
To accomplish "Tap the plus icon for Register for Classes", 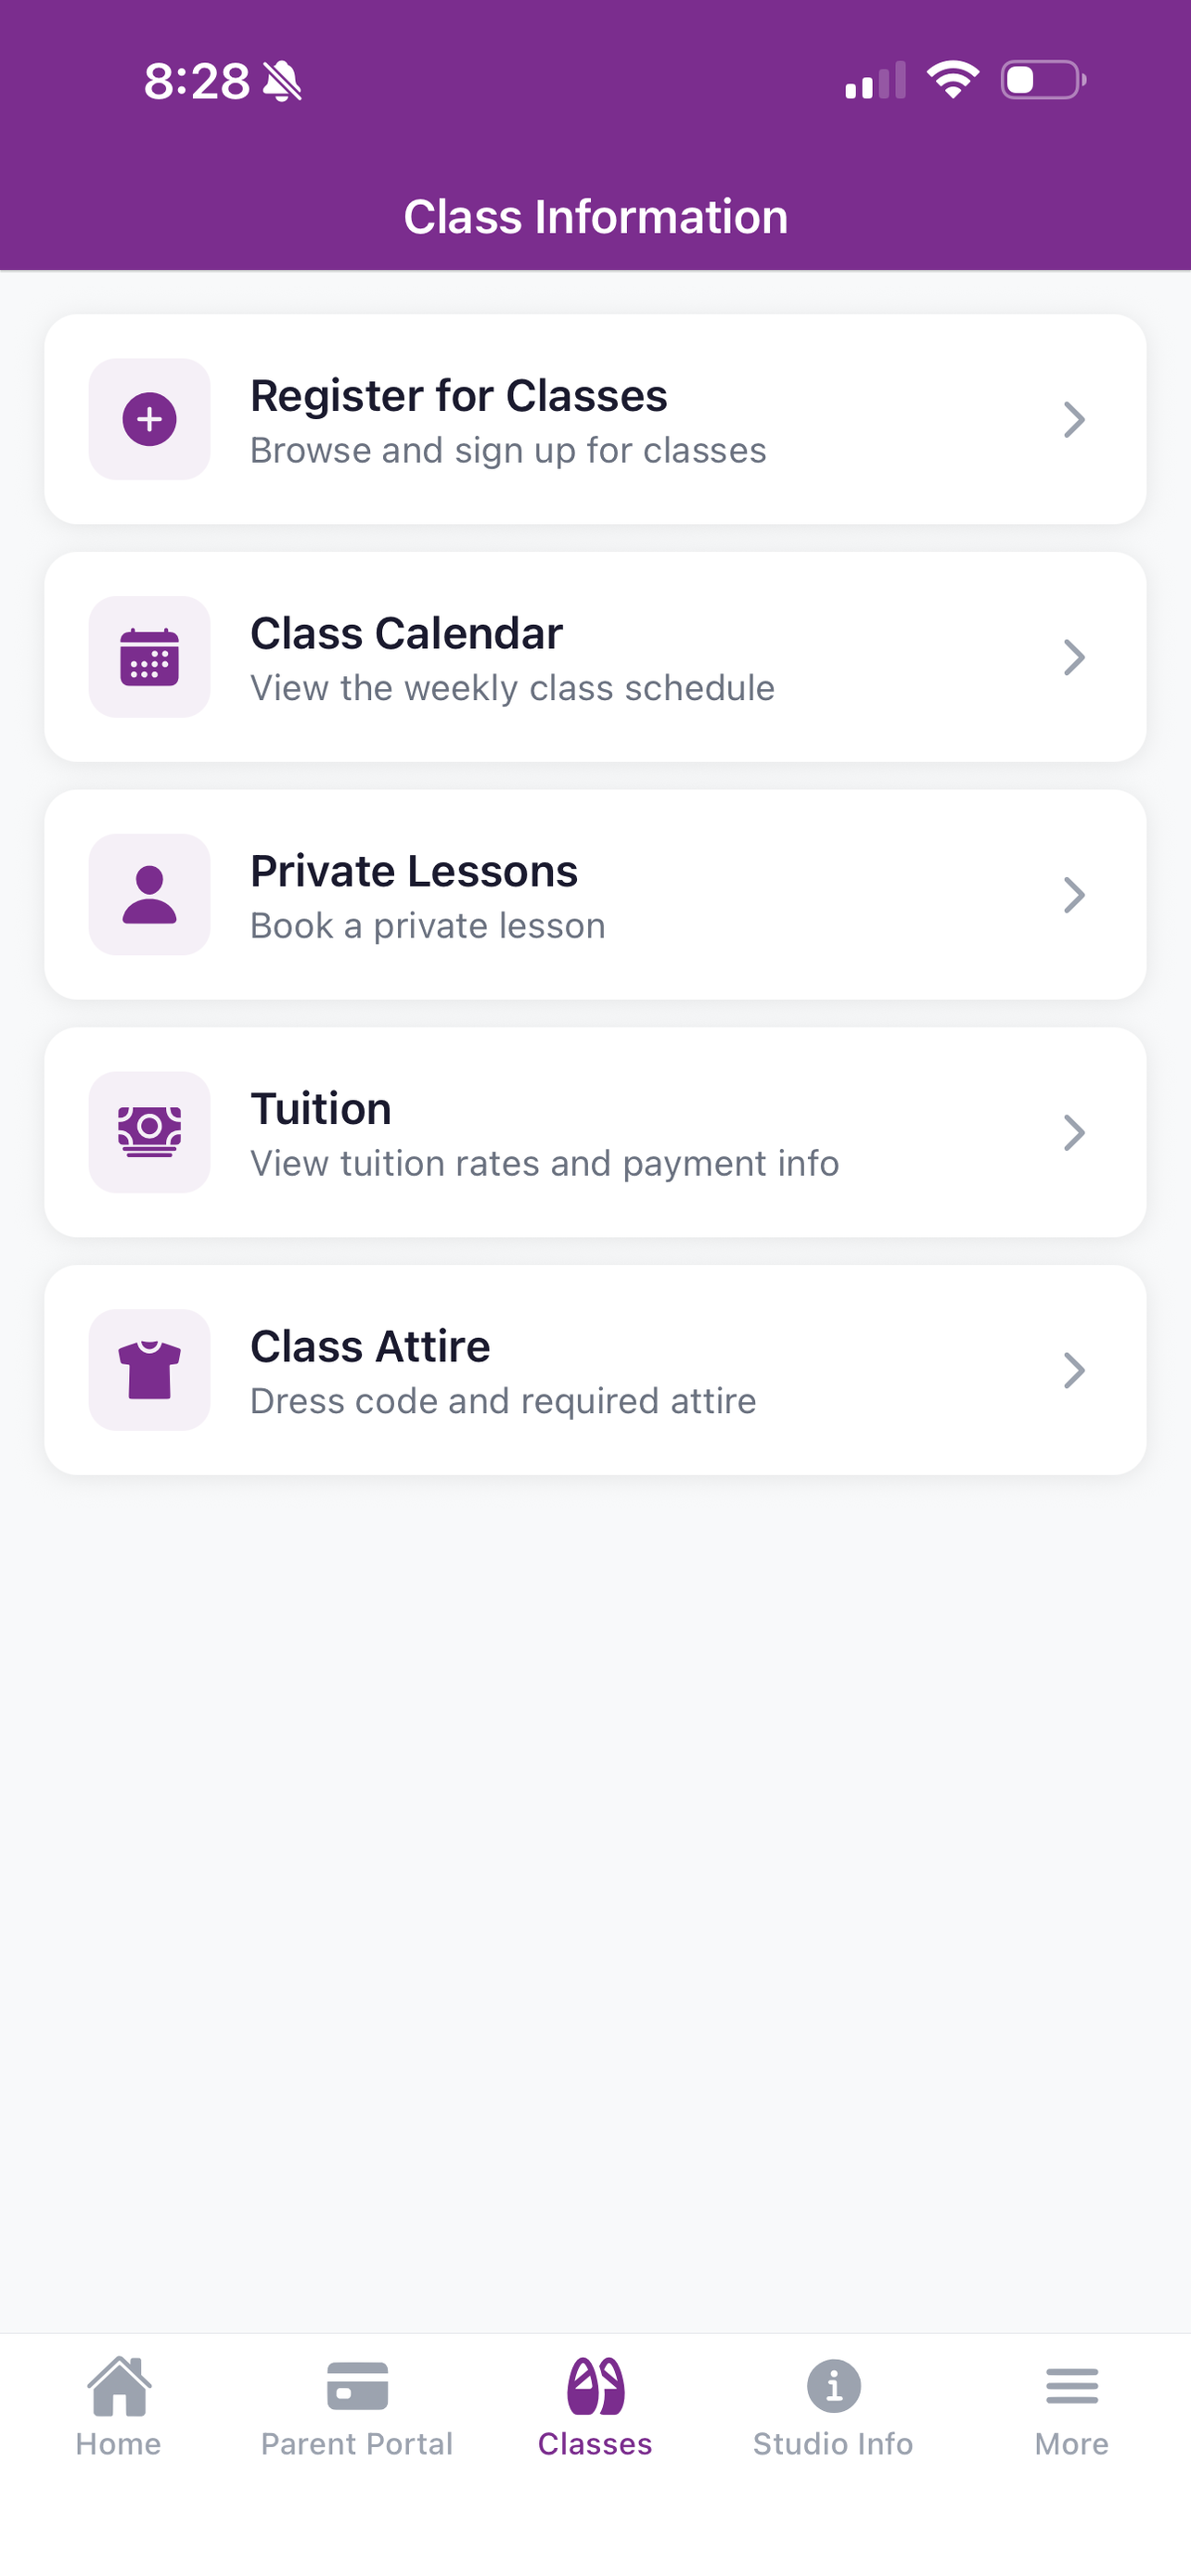I will pyautogui.click(x=149, y=419).
